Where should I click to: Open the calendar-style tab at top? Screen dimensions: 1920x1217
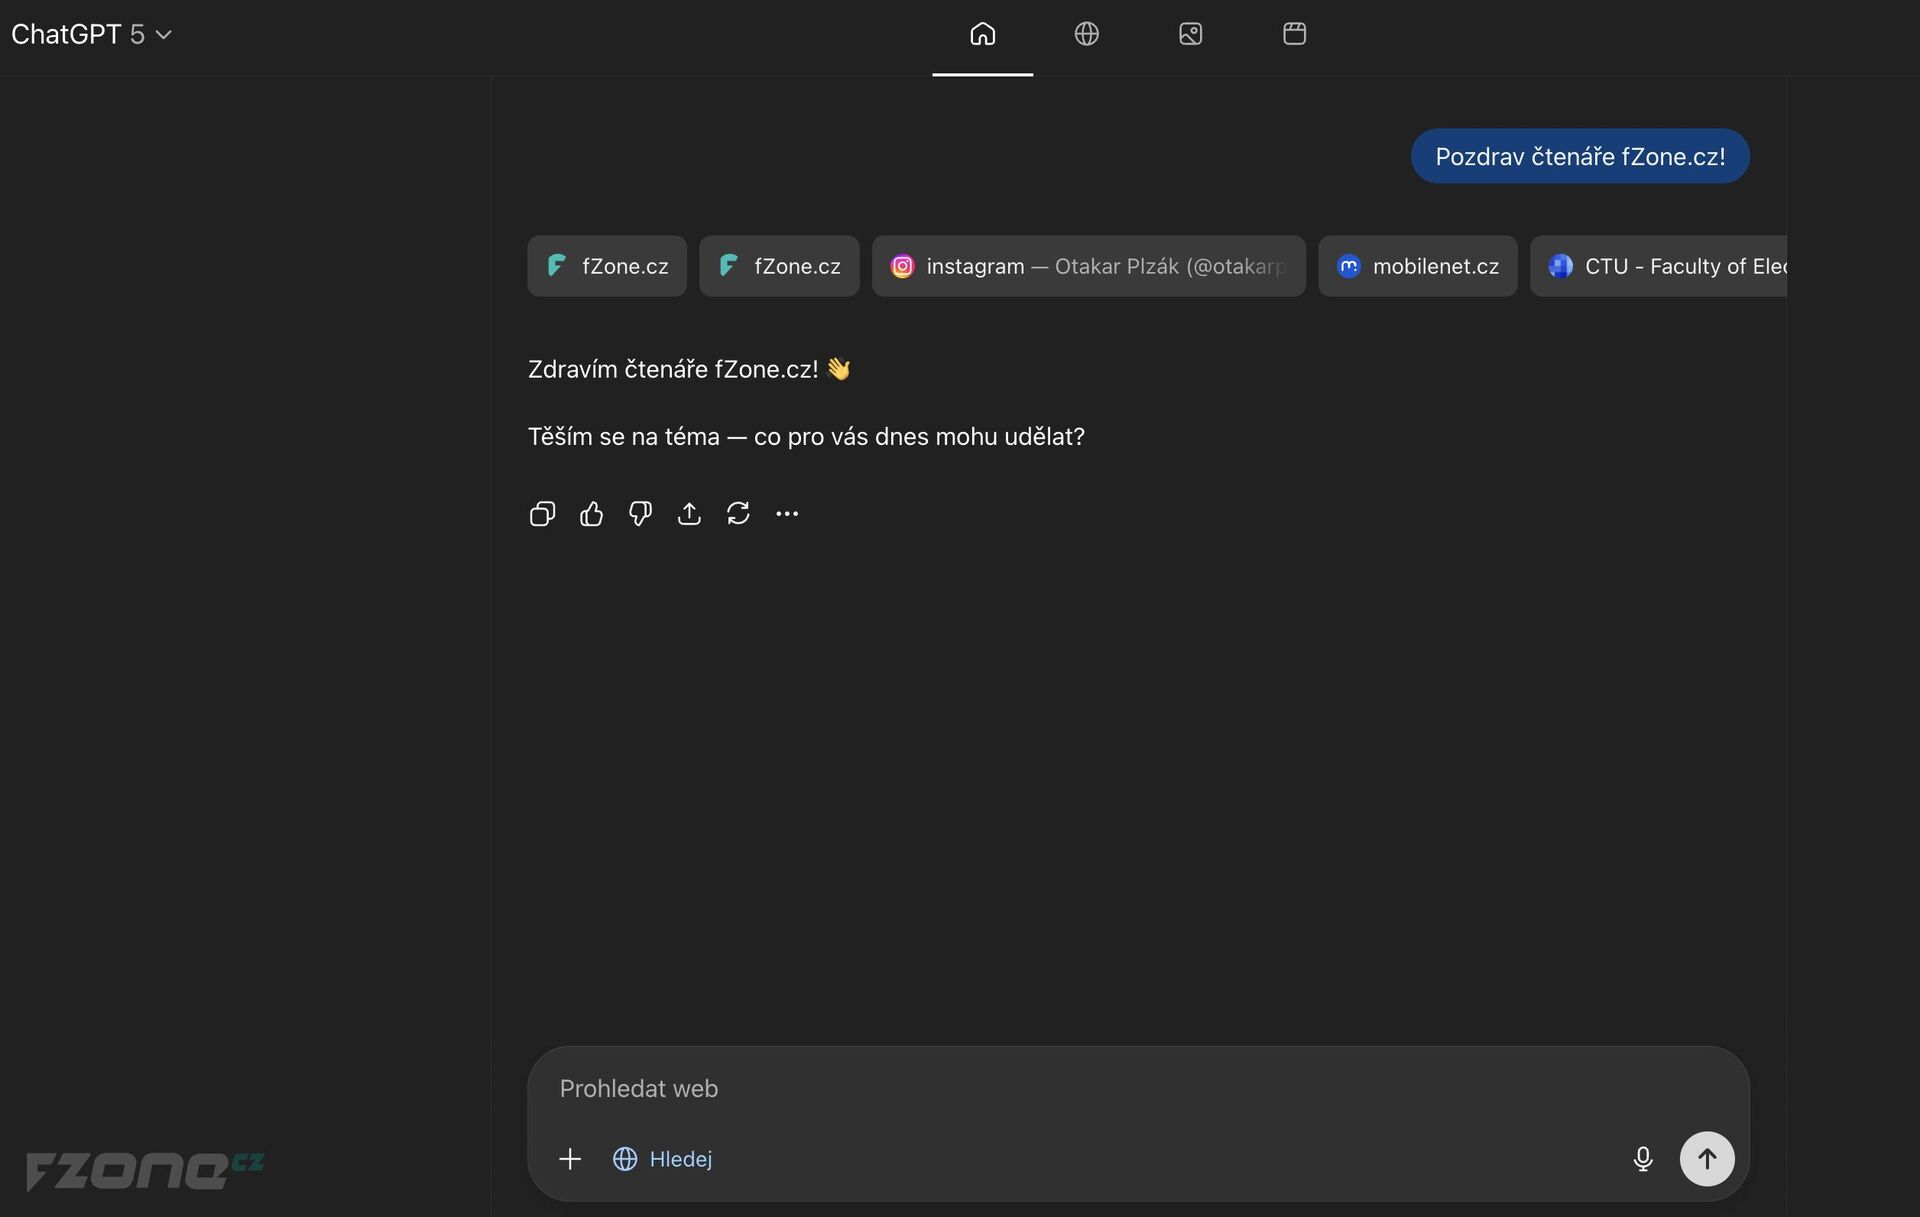pyautogui.click(x=1294, y=34)
